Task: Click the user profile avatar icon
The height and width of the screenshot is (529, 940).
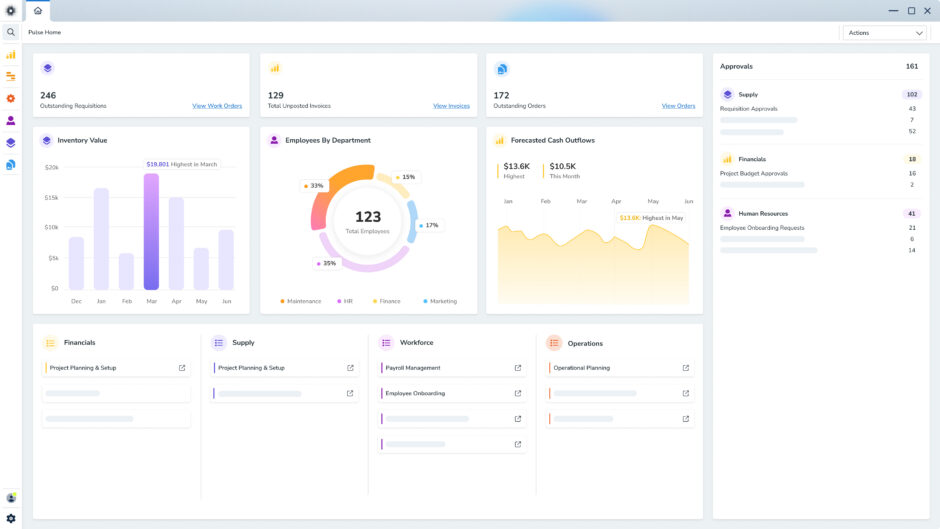Action: tap(11, 497)
